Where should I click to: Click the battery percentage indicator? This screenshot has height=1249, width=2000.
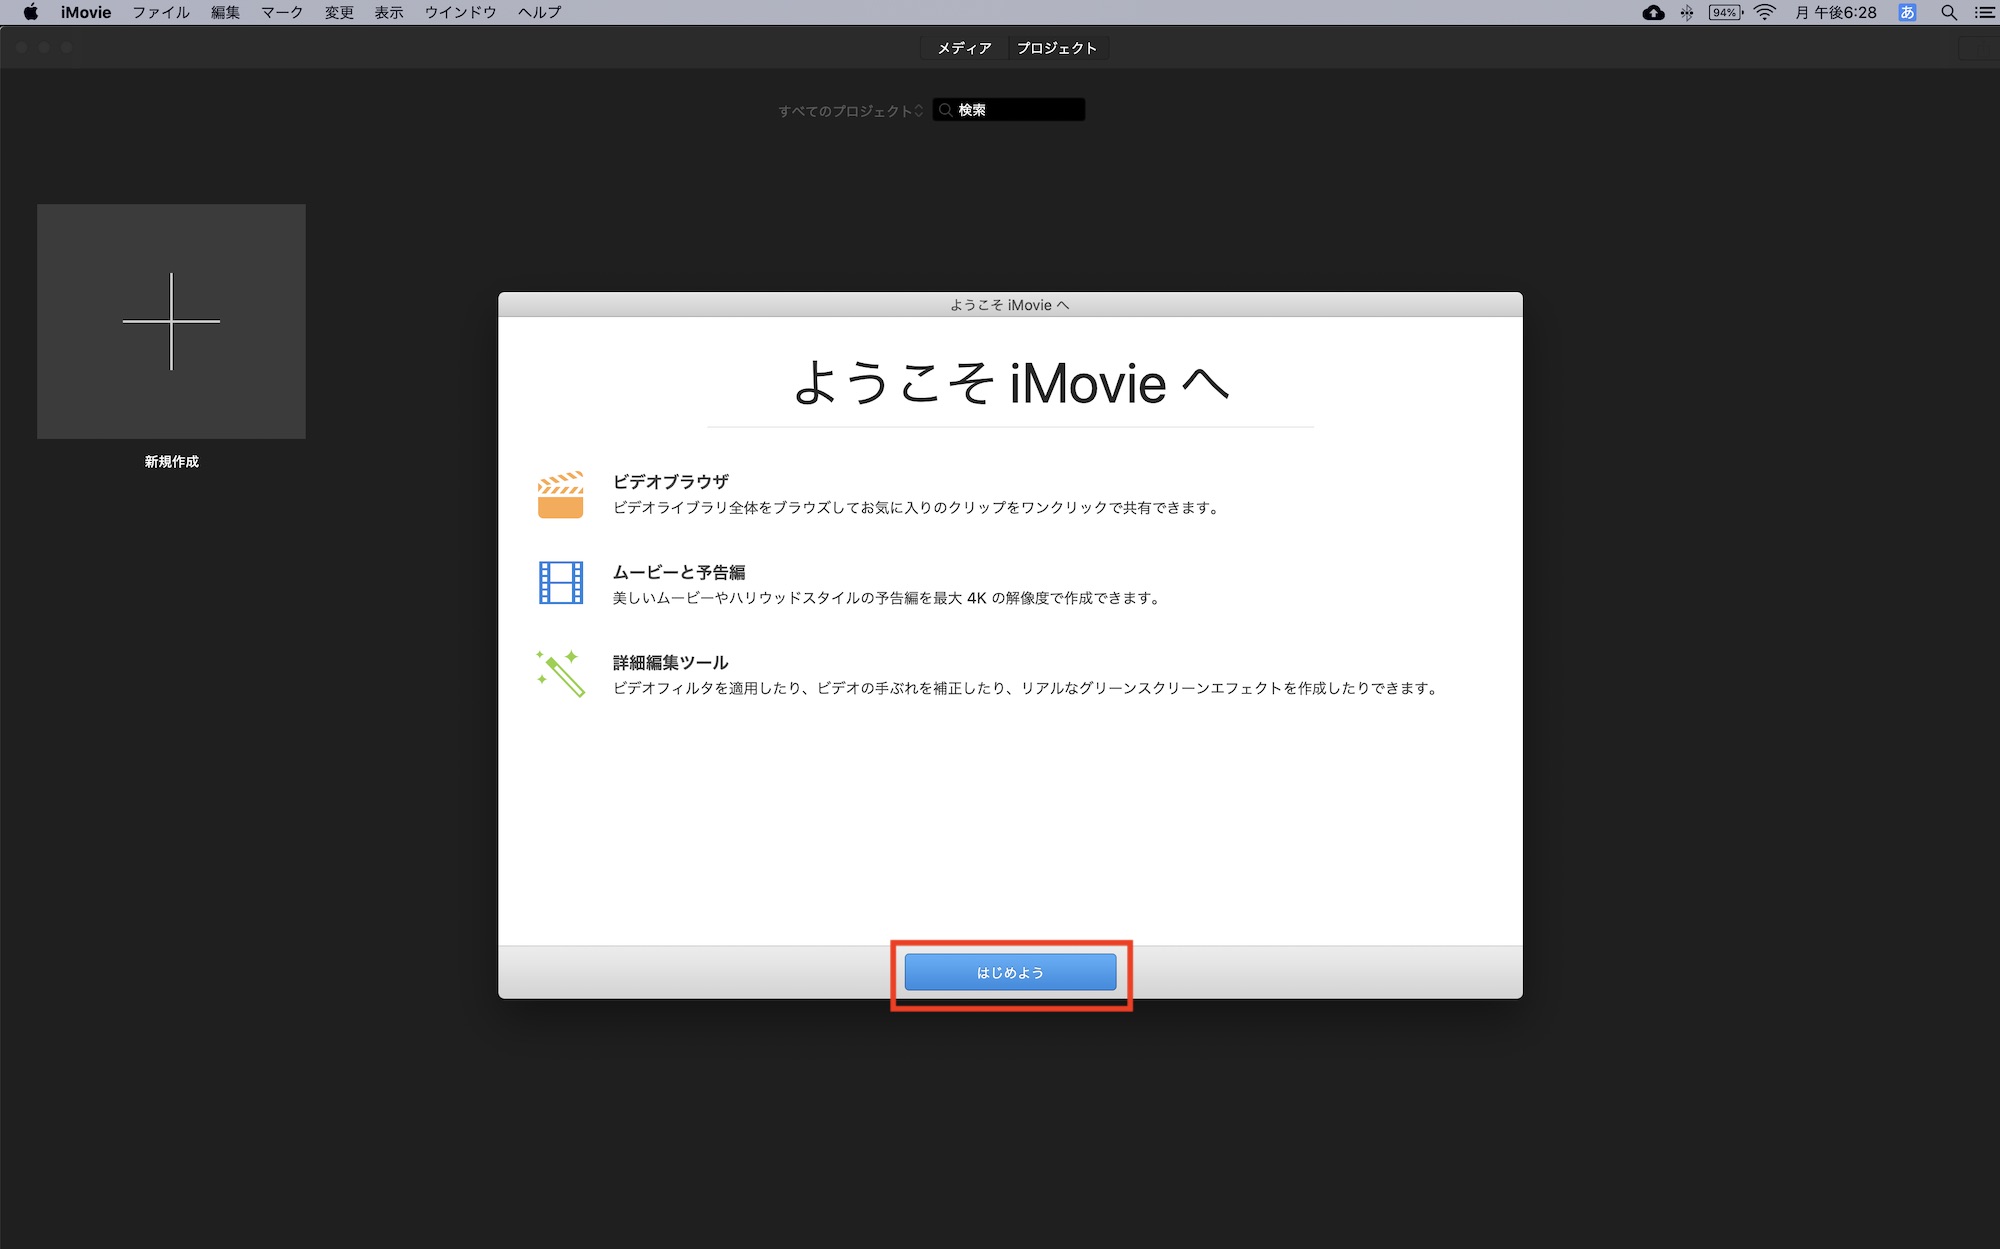1725,13
